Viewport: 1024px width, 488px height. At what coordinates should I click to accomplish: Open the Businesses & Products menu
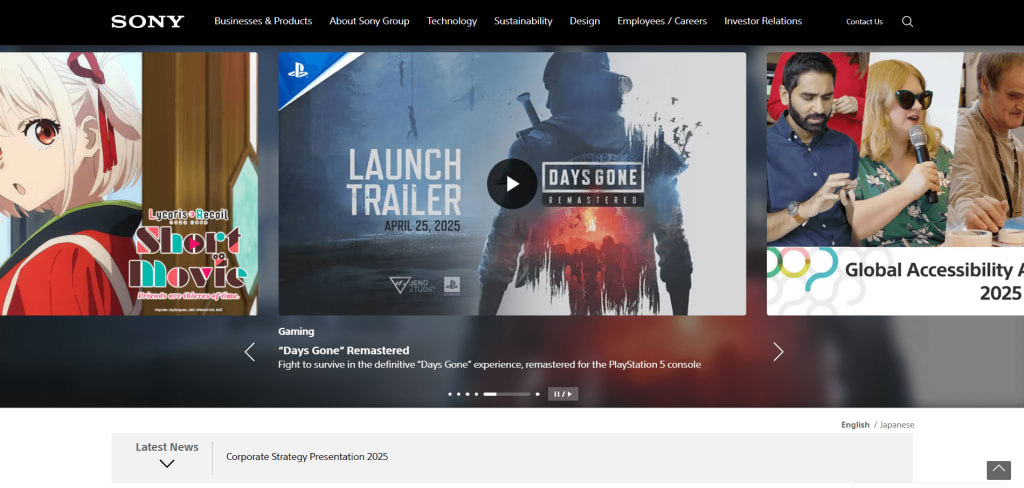pyautogui.click(x=263, y=21)
